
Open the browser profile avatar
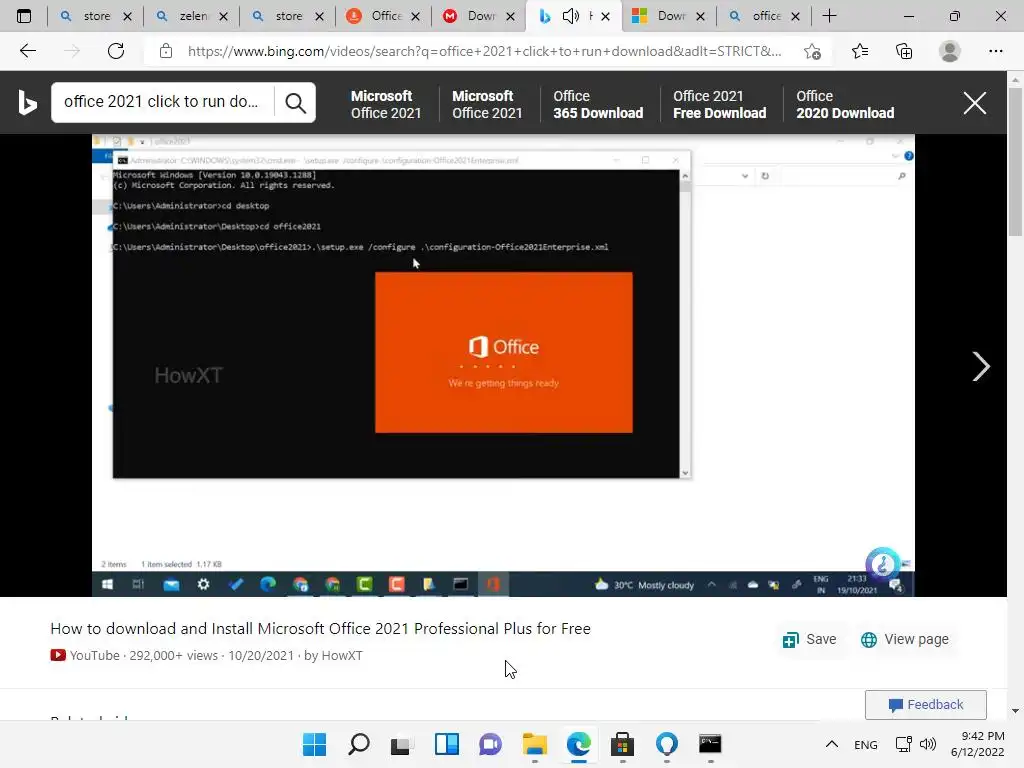950,51
